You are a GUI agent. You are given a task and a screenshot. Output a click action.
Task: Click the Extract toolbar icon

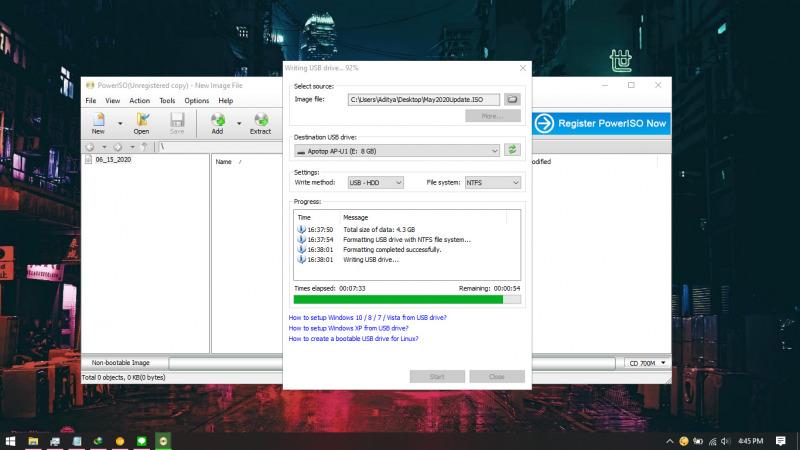point(261,123)
